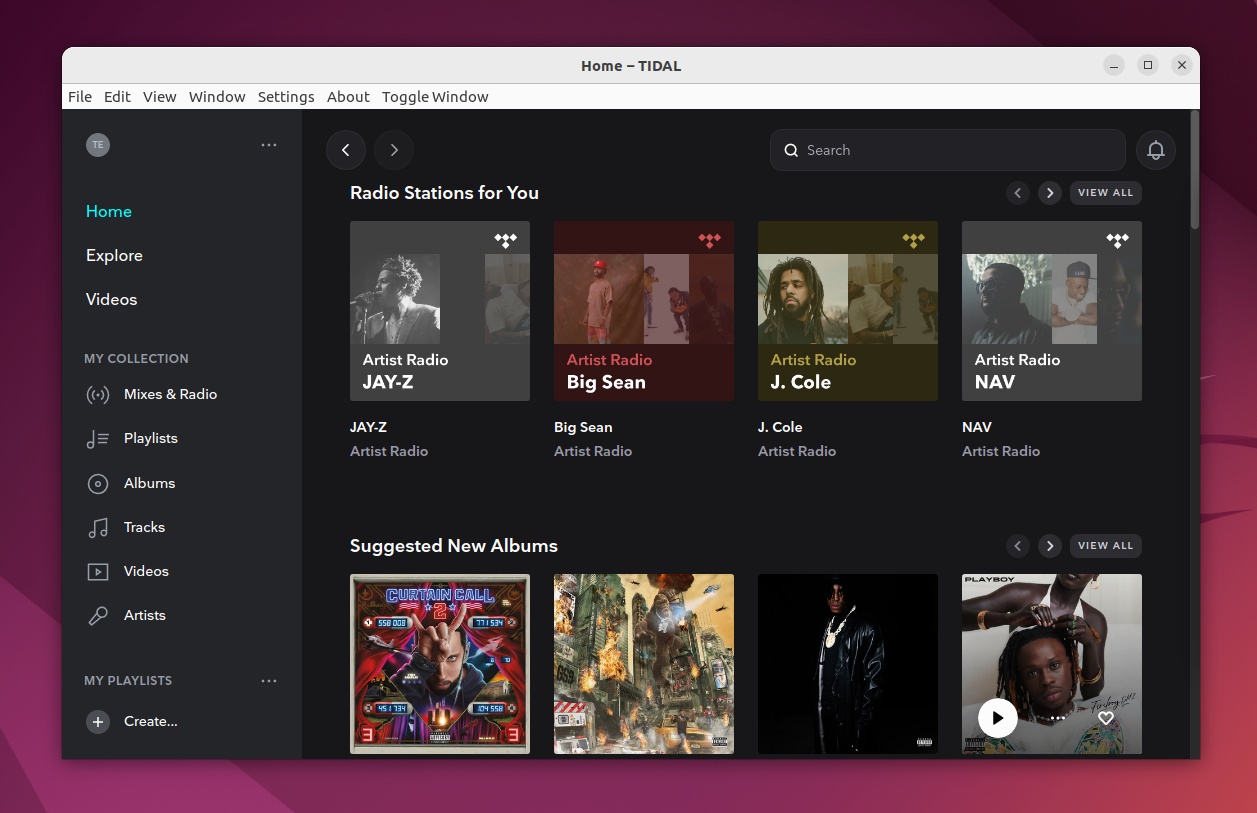Viewport: 1257px width, 813px height.
Task: Create a new playlist
Action: point(131,721)
